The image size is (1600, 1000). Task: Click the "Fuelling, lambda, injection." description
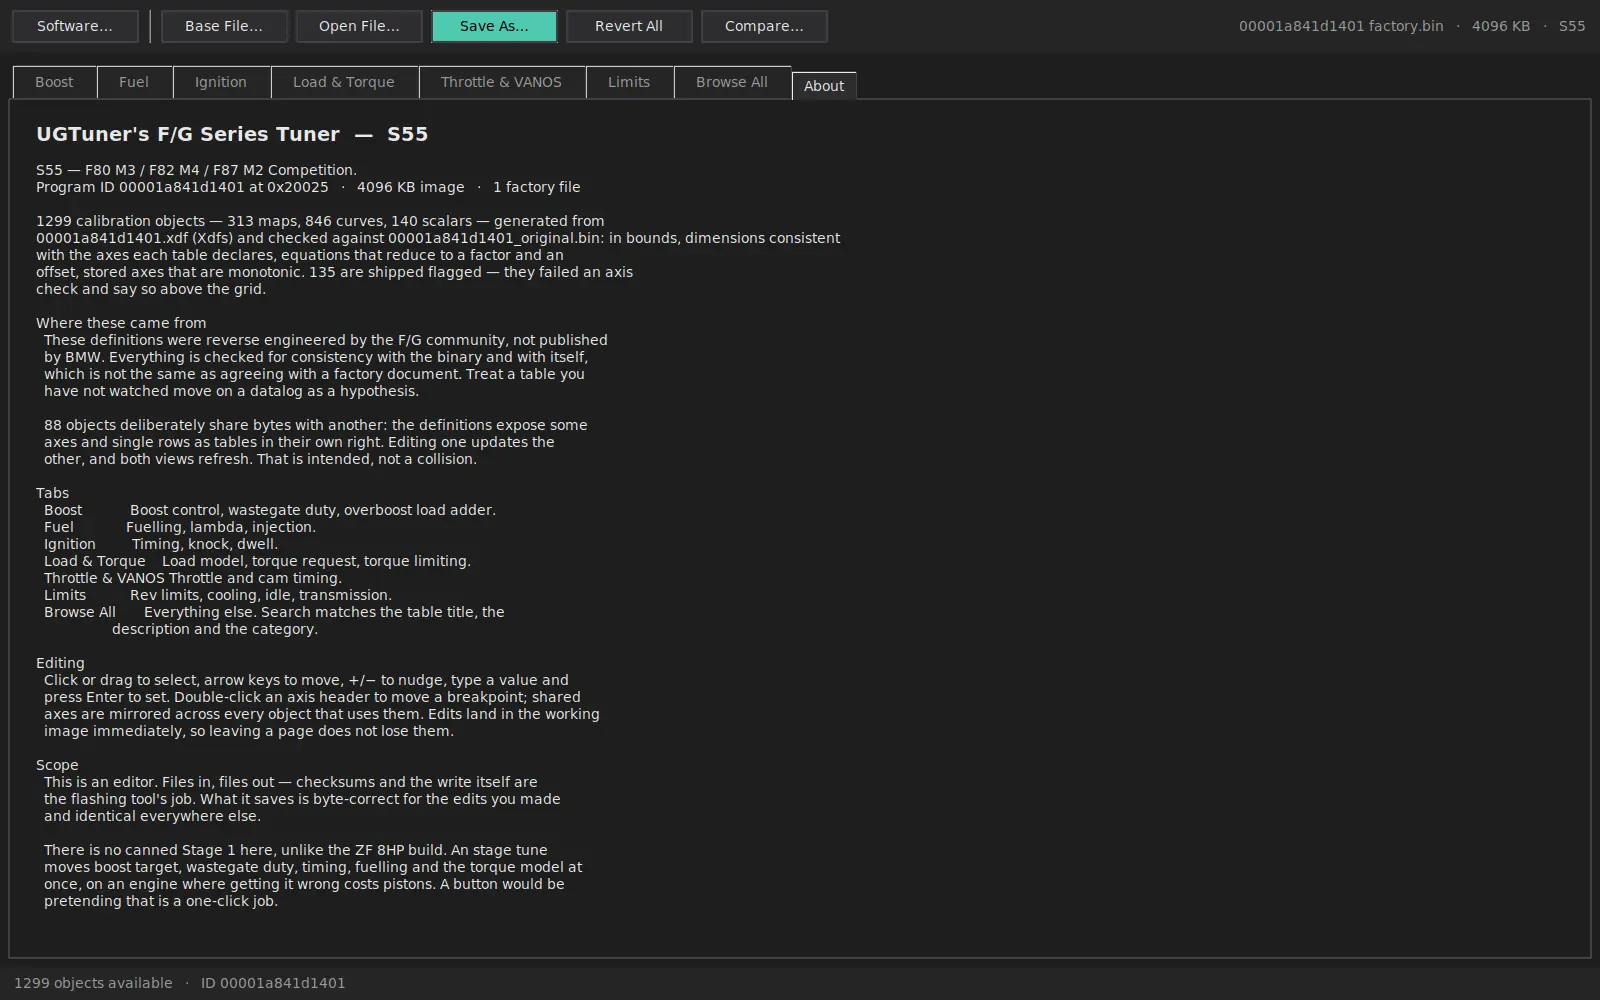pos(221,527)
